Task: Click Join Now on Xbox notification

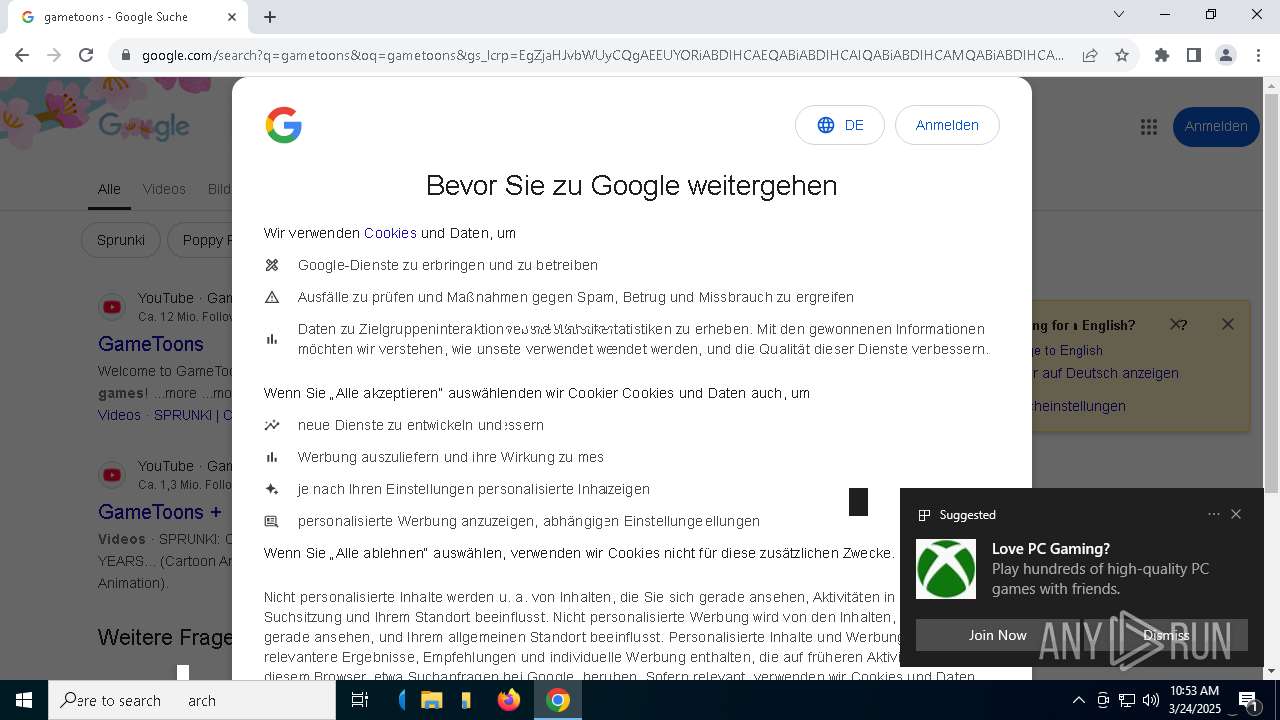Action: tap(997, 635)
